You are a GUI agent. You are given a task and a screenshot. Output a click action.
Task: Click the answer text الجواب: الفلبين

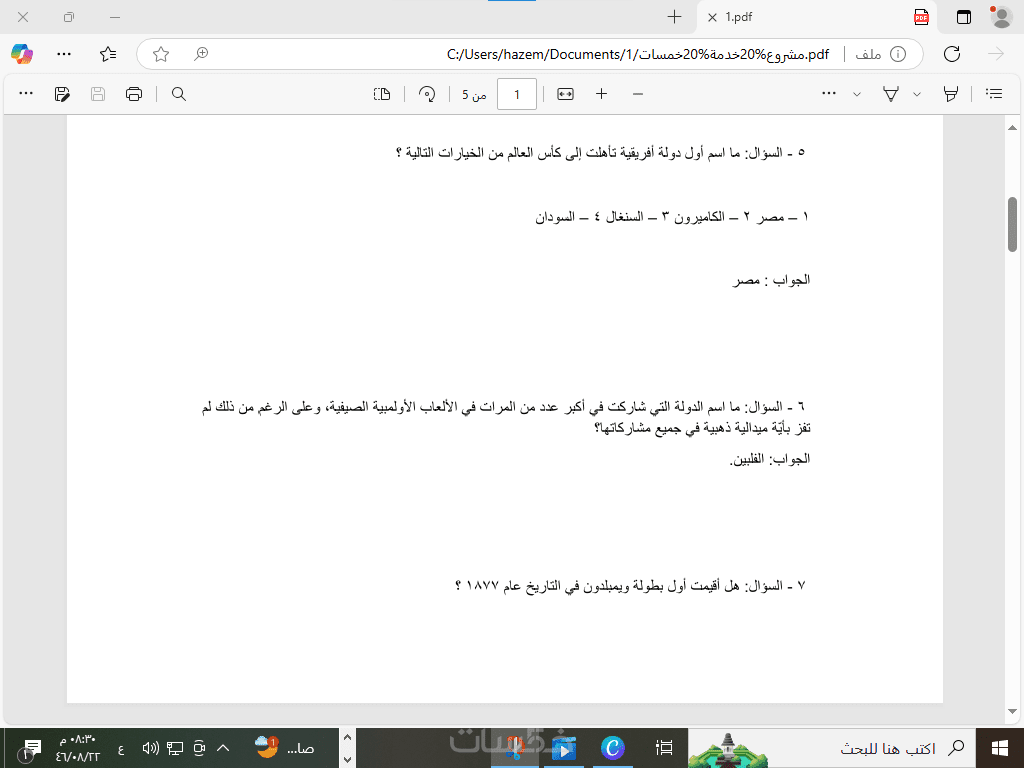769,459
